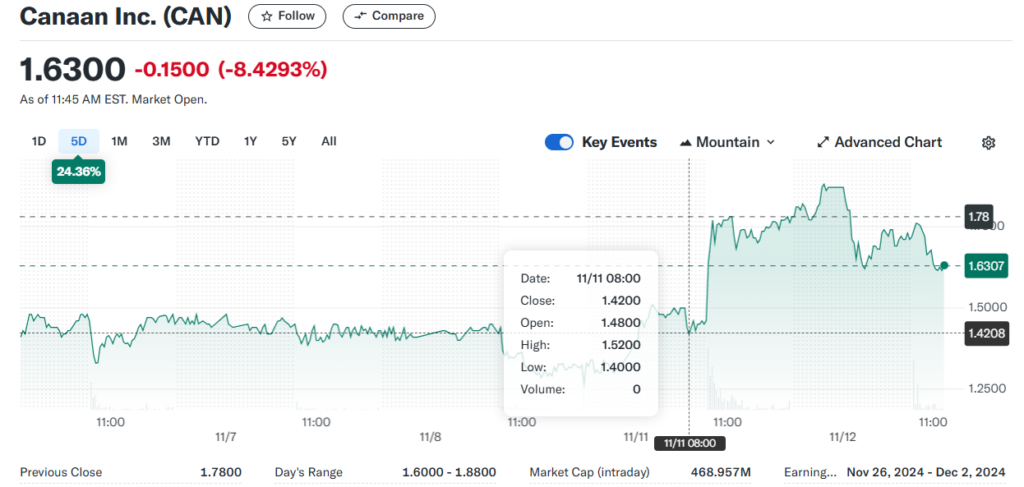The height and width of the screenshot is (487, 1024).
Task: Select the 3M time range tab
Action: point(161,141)
